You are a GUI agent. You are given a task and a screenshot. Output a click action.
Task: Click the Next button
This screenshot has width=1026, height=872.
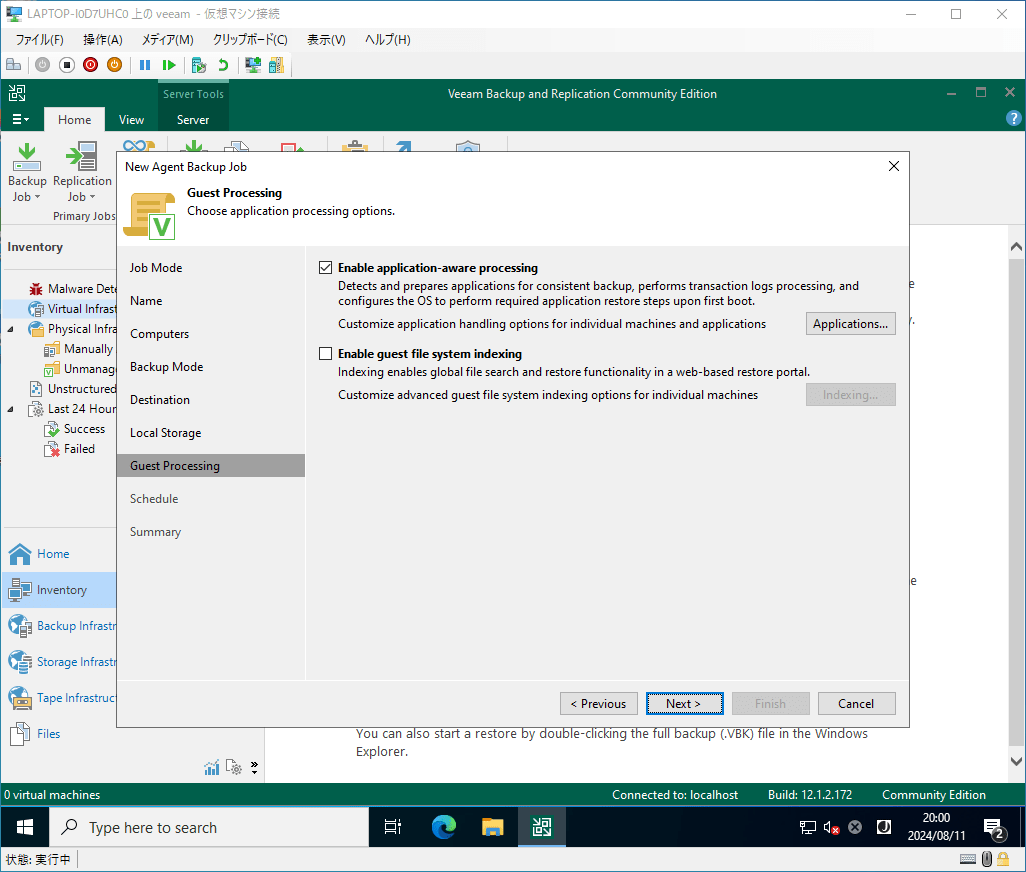click(x=684, y=704)
